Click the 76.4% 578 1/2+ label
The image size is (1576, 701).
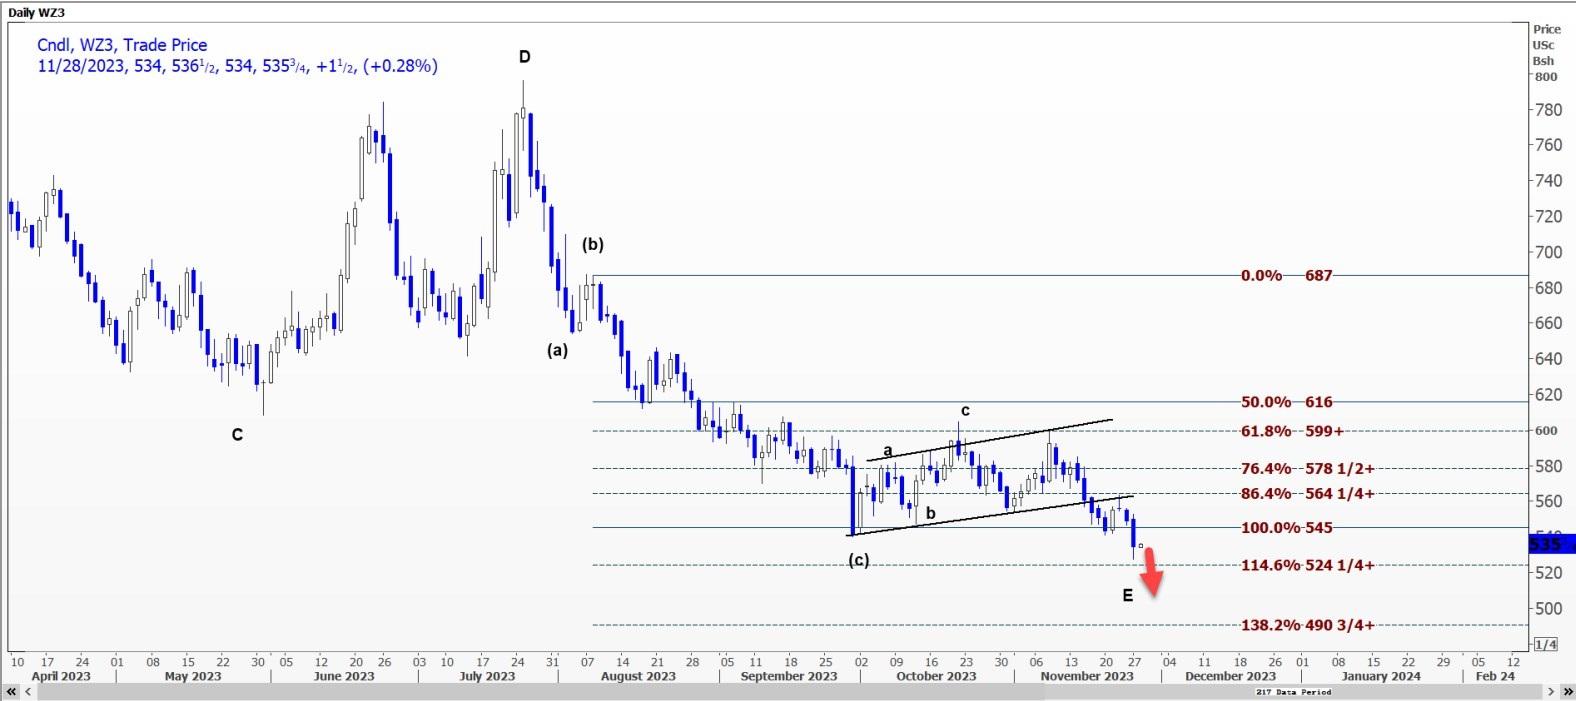pos(1307,468)
